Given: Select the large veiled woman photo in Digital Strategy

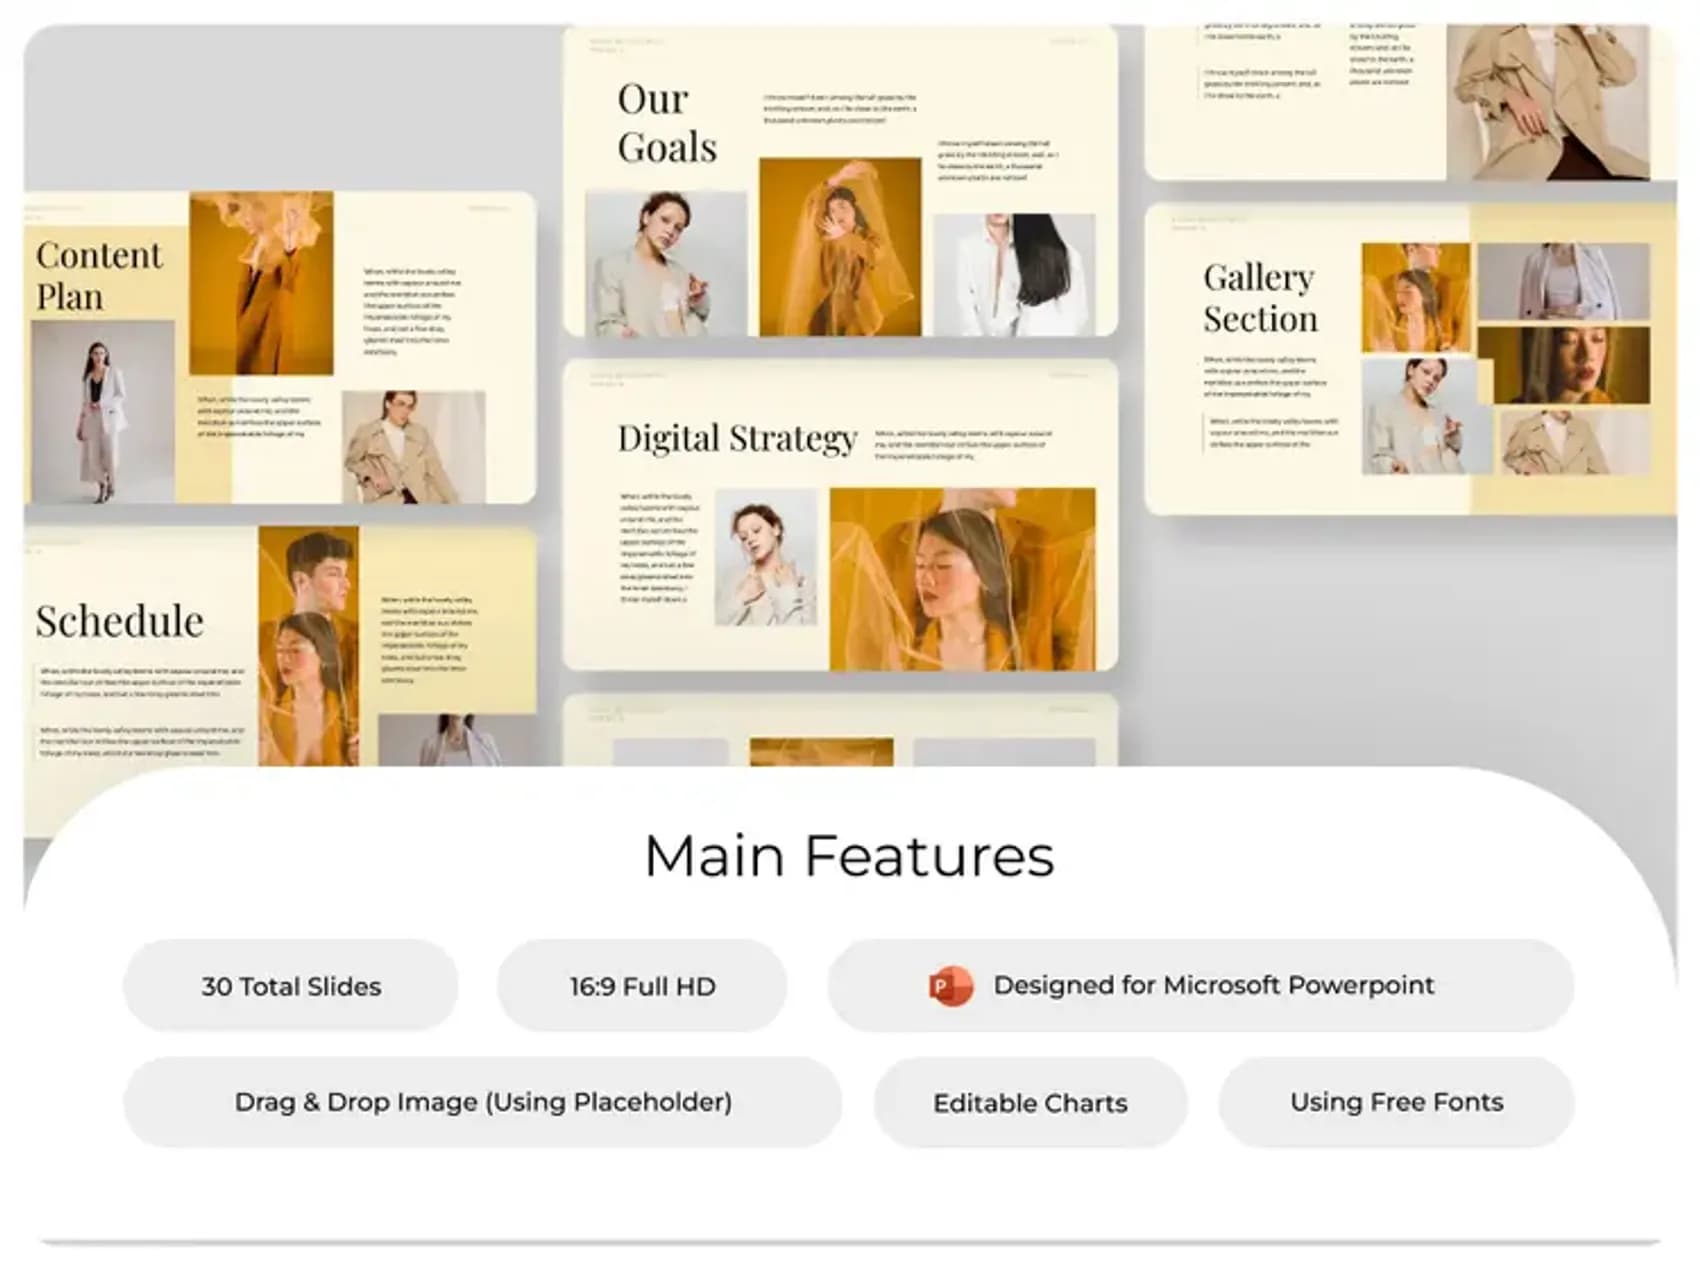Looking at the screenshot, I should tap(962, 579).
